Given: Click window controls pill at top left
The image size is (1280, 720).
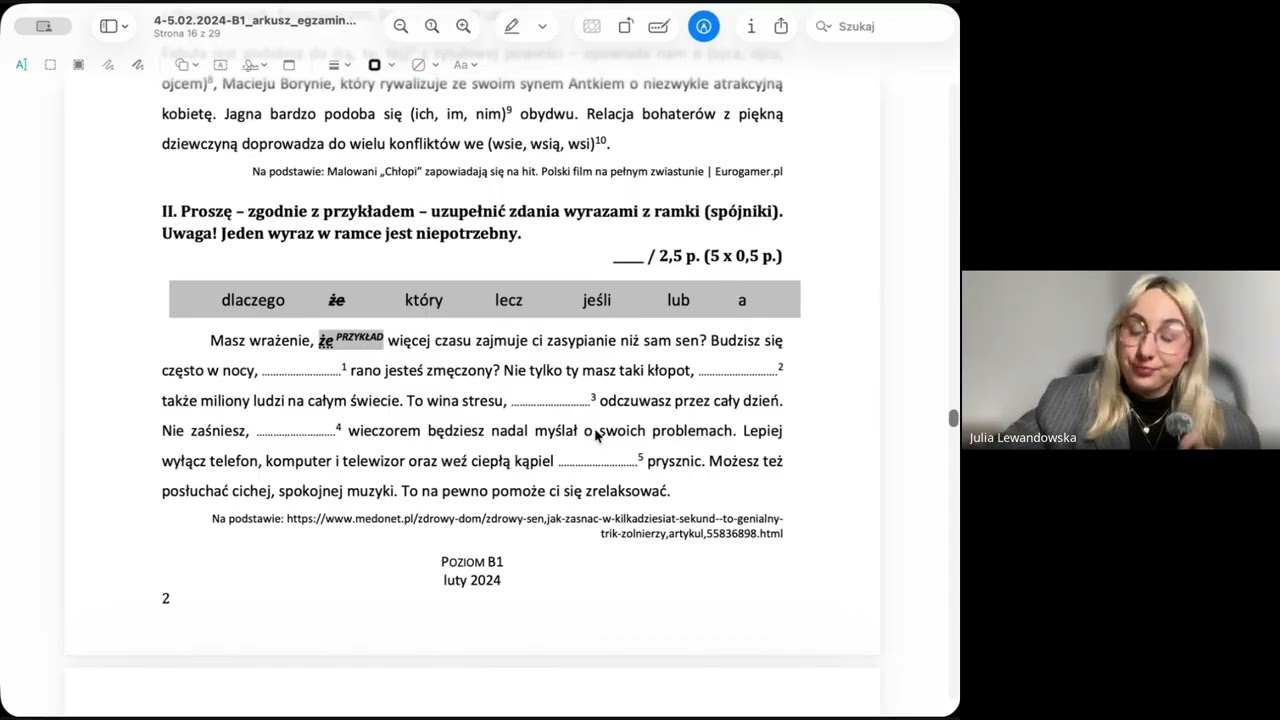Looking at the screenshot, I should 43,27.
